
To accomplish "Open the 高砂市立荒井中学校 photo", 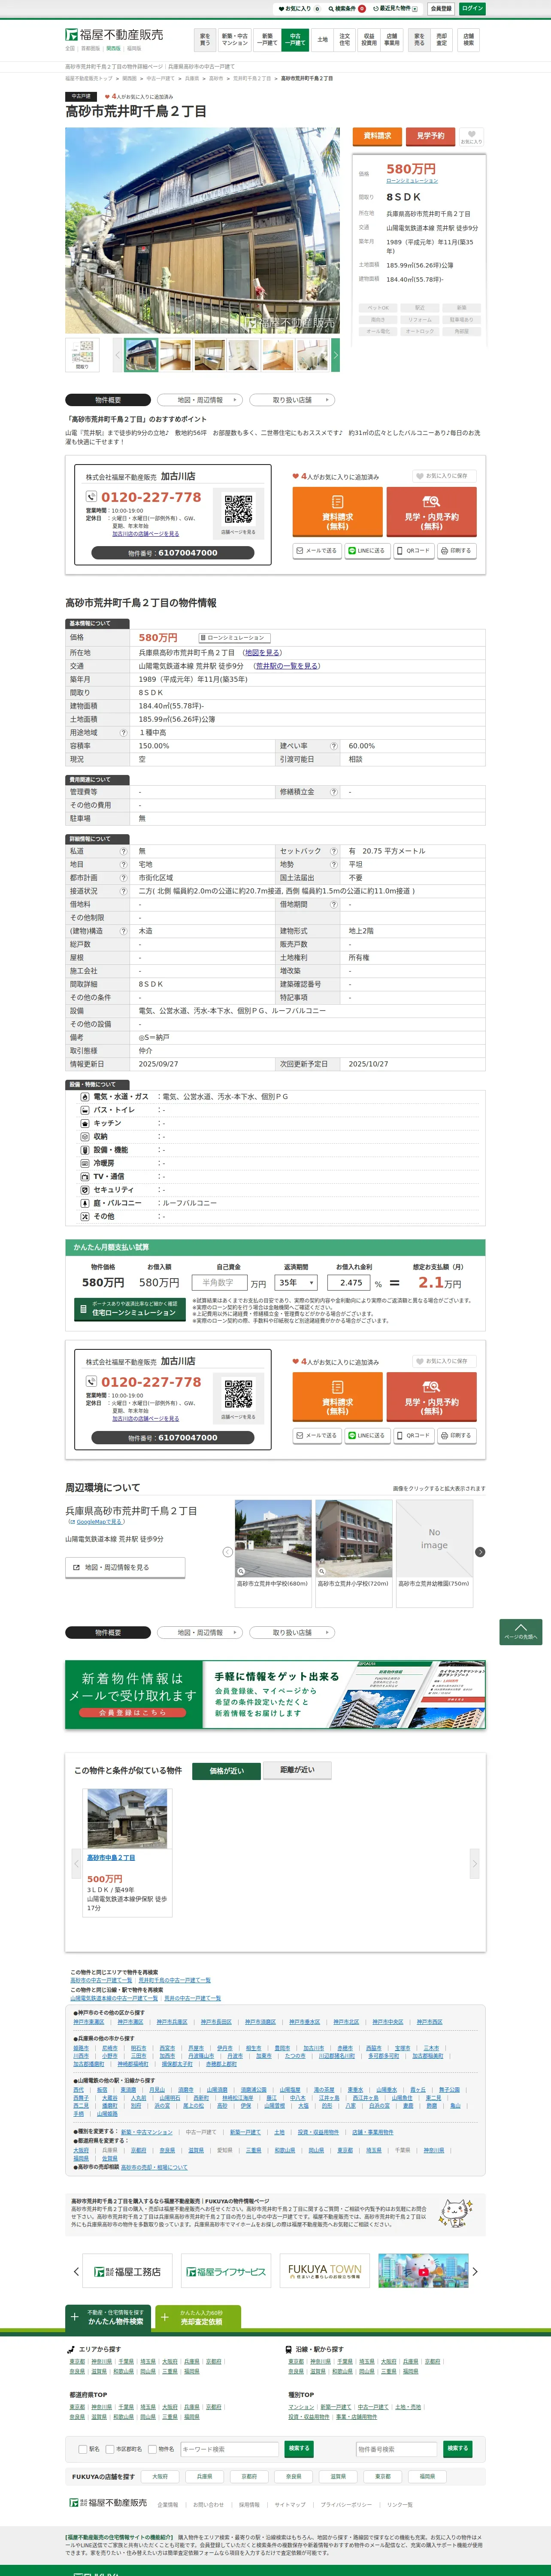I will (x=273, y=1538).
